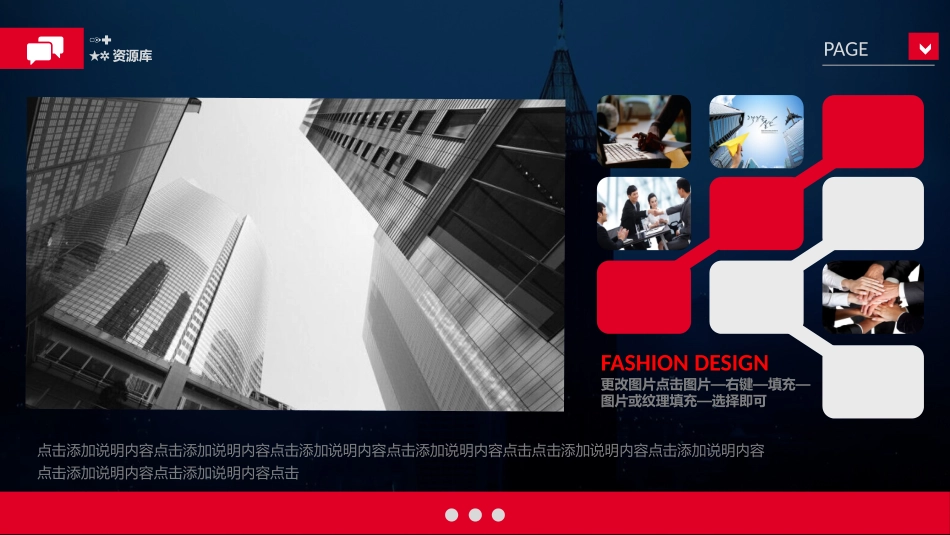950x535 pixels.
Task: Click the red tile right of the airplane thumbnail
Action: [872, 131]
